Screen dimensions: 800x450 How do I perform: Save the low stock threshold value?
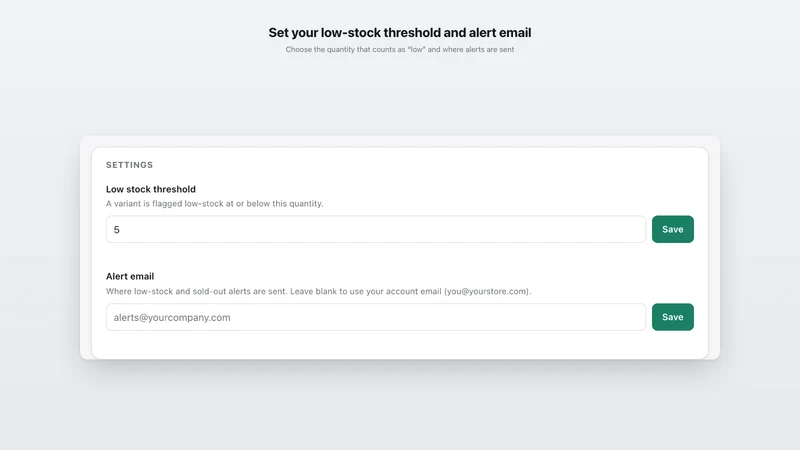click(672, 229)
